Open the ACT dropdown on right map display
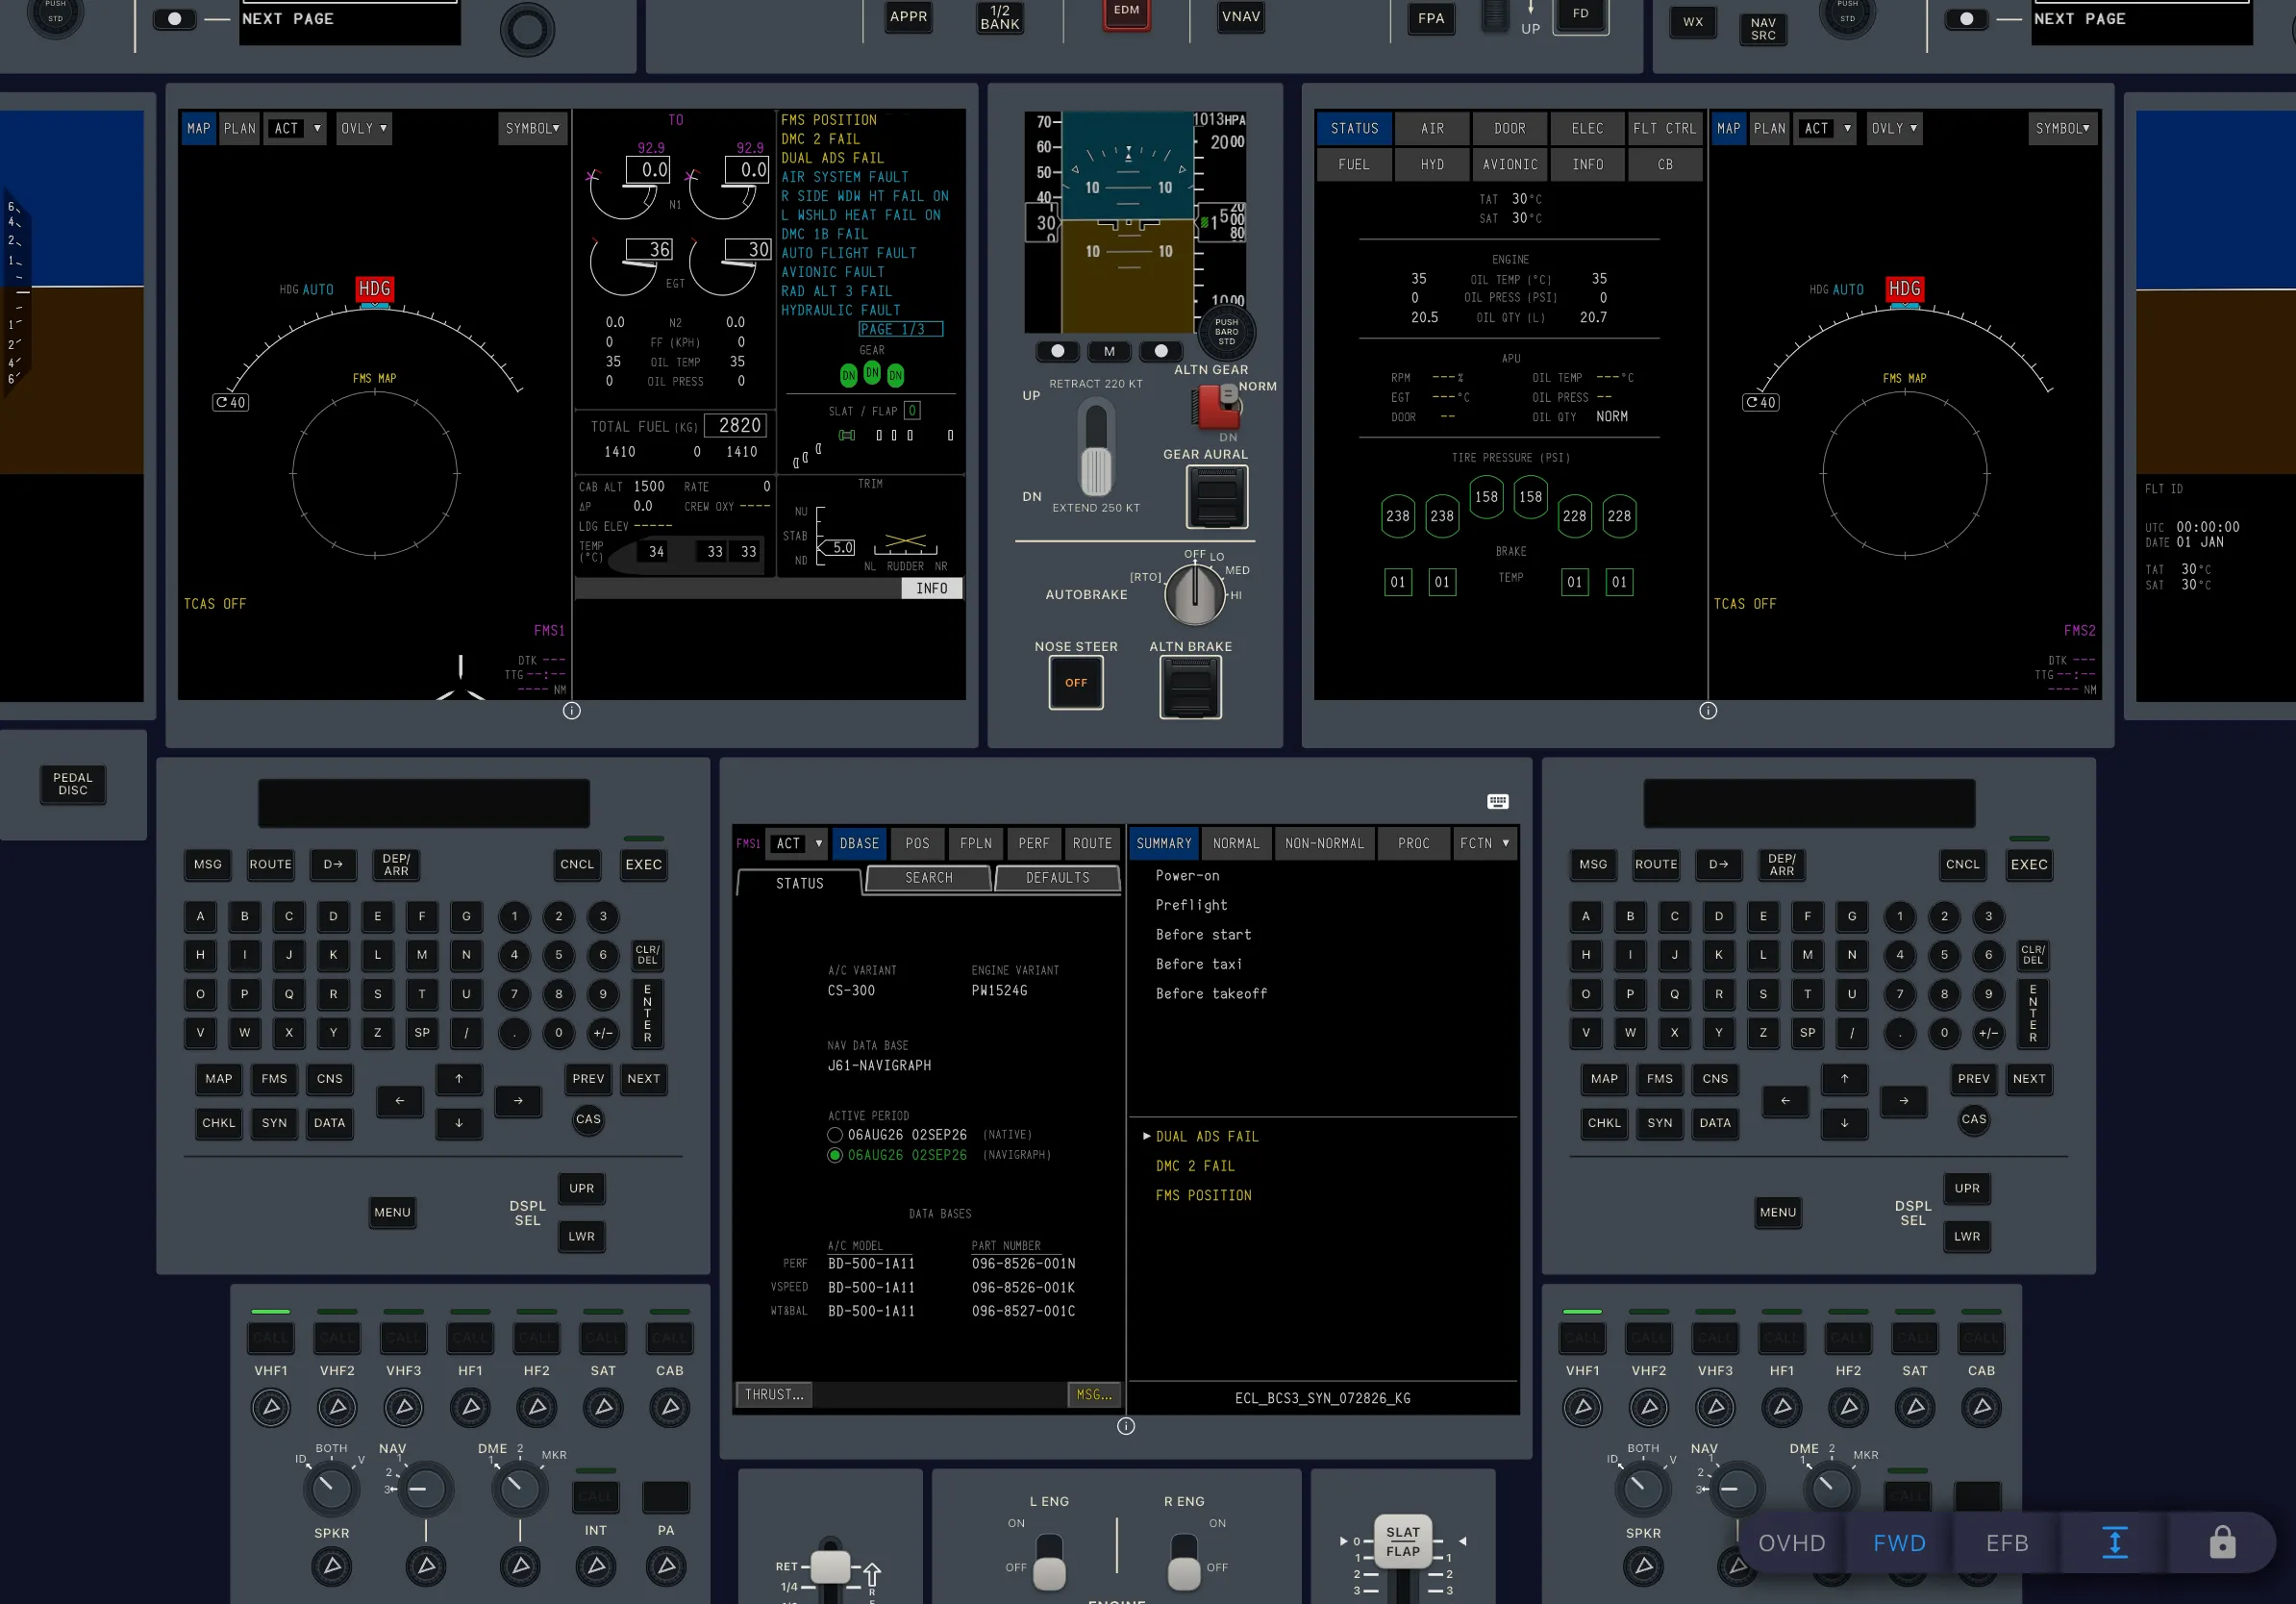 pos(1826,128)
